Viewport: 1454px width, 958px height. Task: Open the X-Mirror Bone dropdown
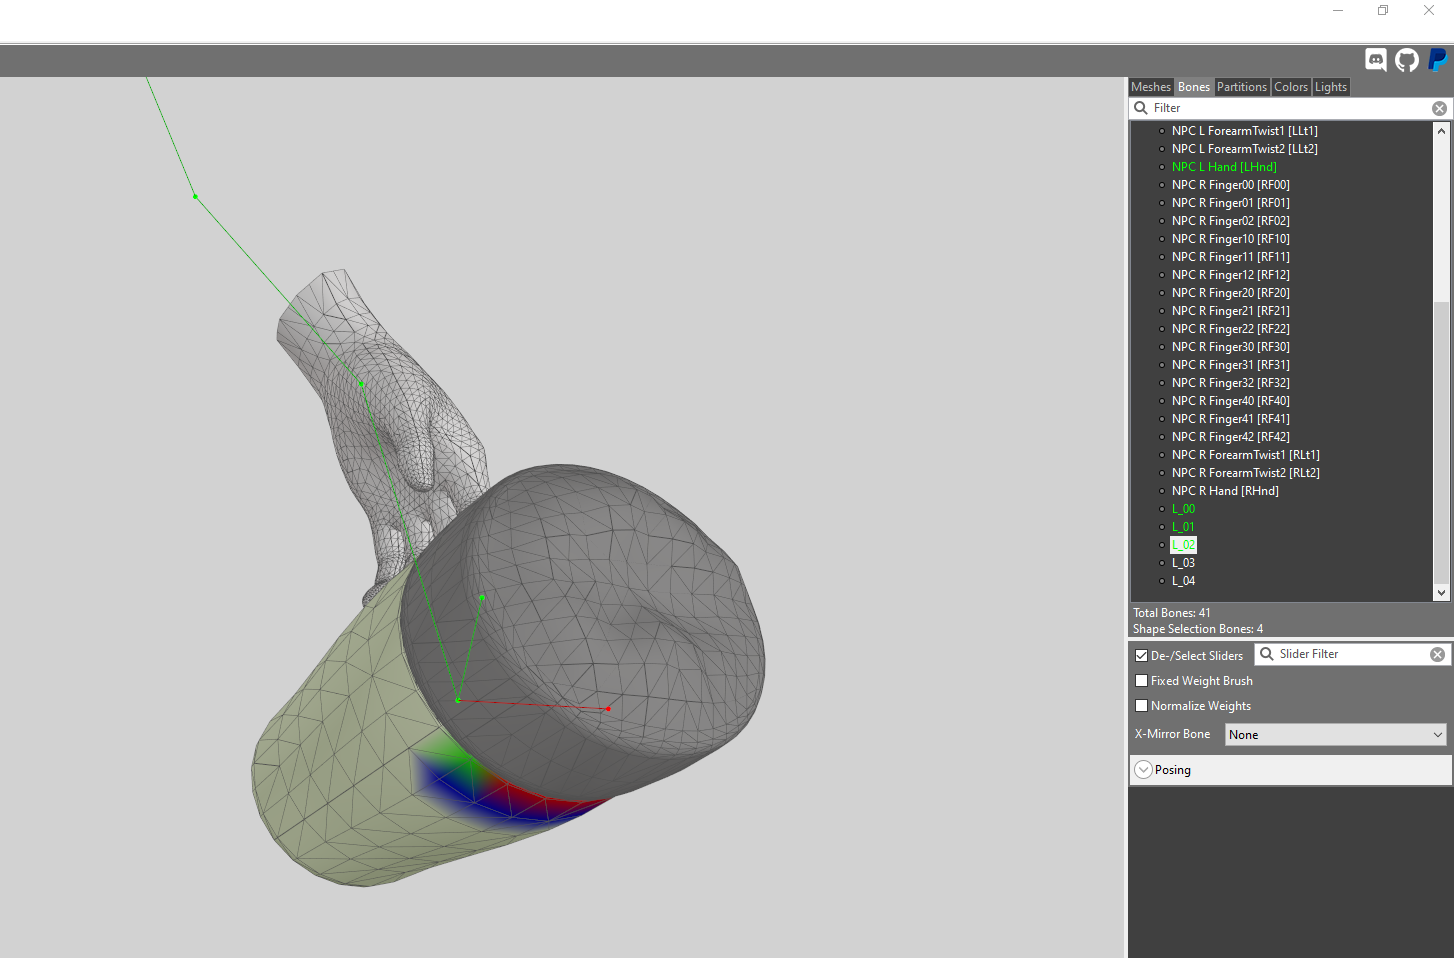[1336, 734]
